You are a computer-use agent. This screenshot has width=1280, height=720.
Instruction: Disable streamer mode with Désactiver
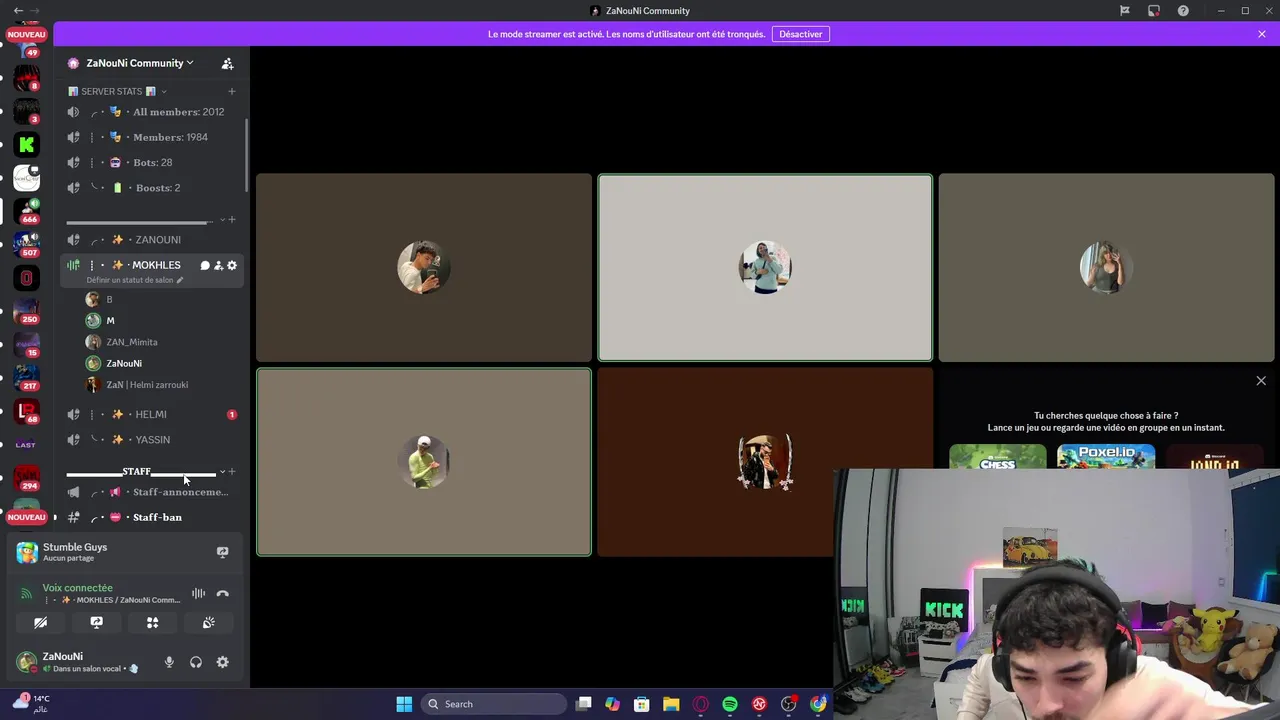[801, 34]
